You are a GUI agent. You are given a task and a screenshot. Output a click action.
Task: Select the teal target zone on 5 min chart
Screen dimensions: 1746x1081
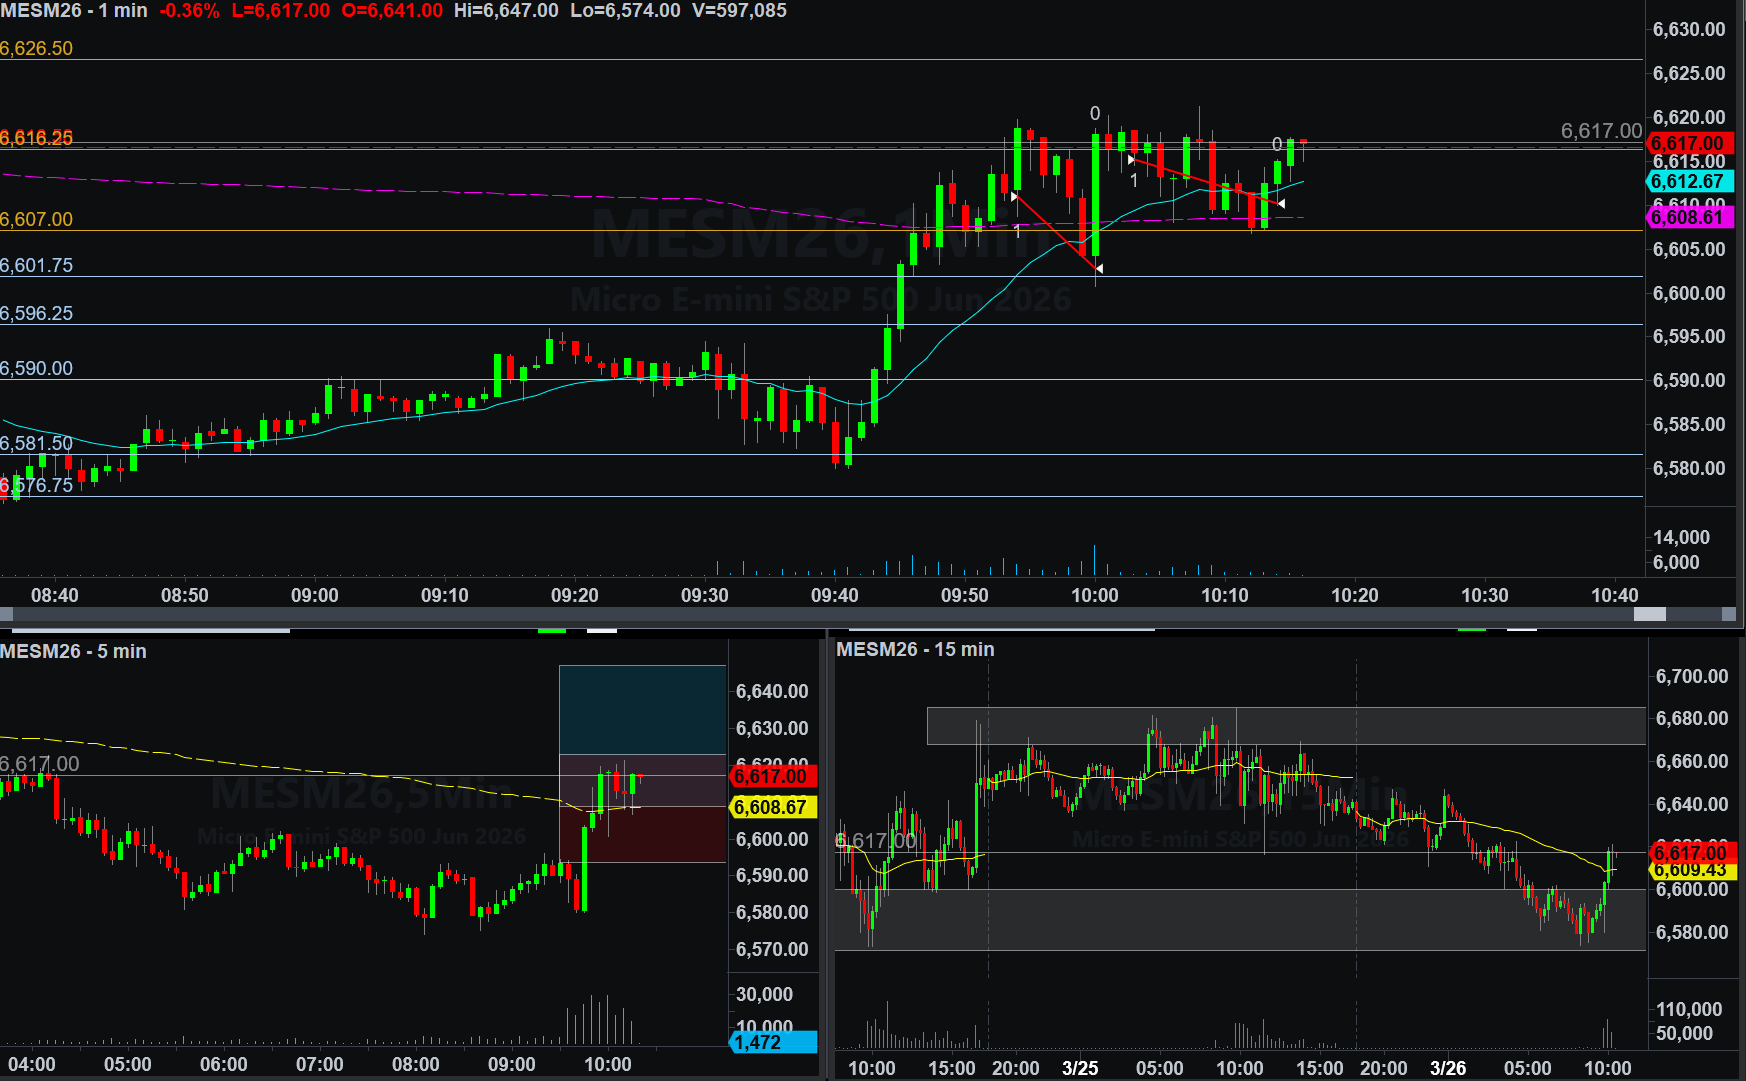click(642, 709)
